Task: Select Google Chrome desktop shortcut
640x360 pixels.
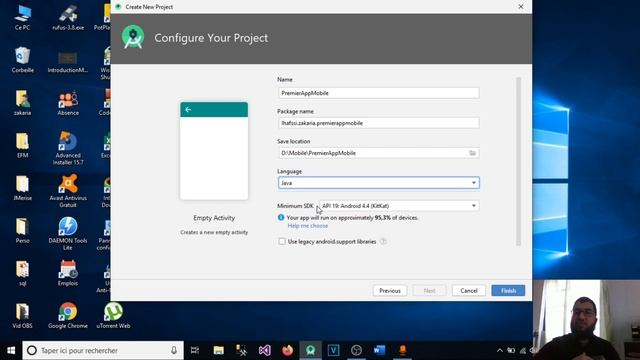Action: [x=68, y=316]
